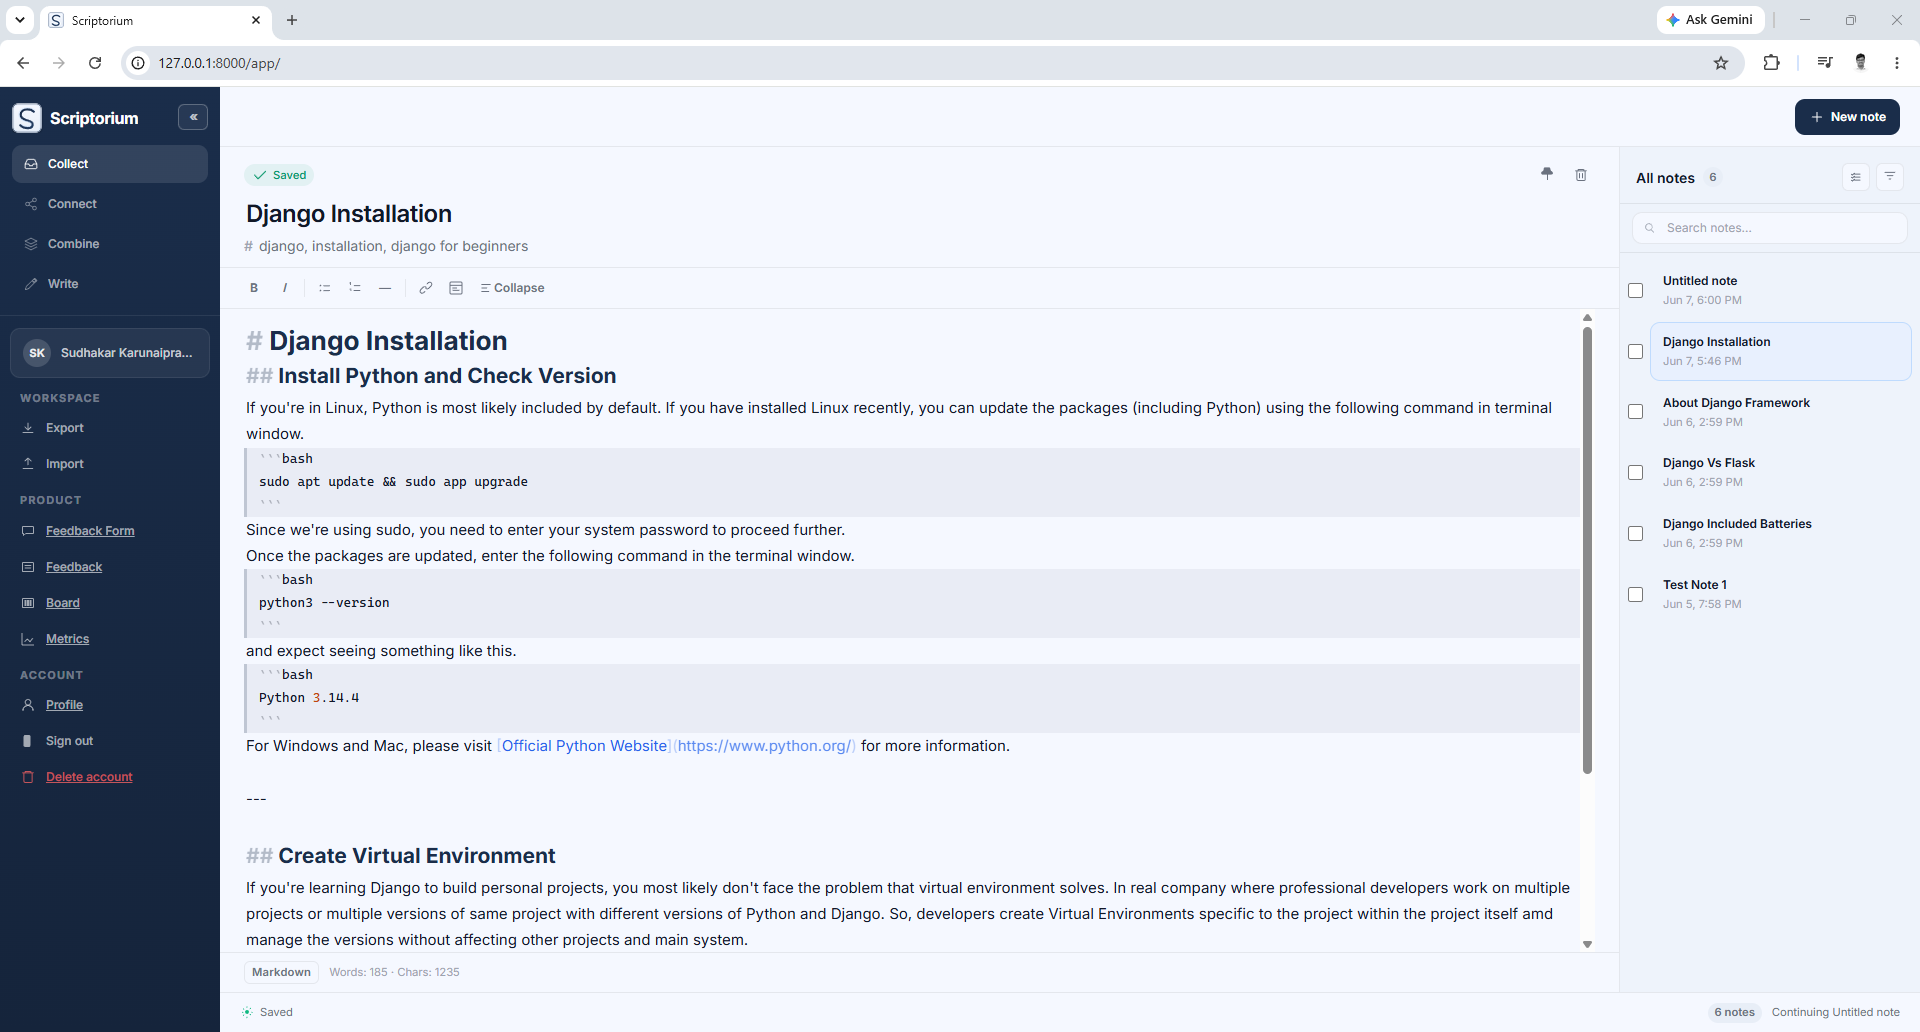The width and height of the screenshot is (1920, 1032).
Task: Create a note with New note button
Action: pos(1847,117)
